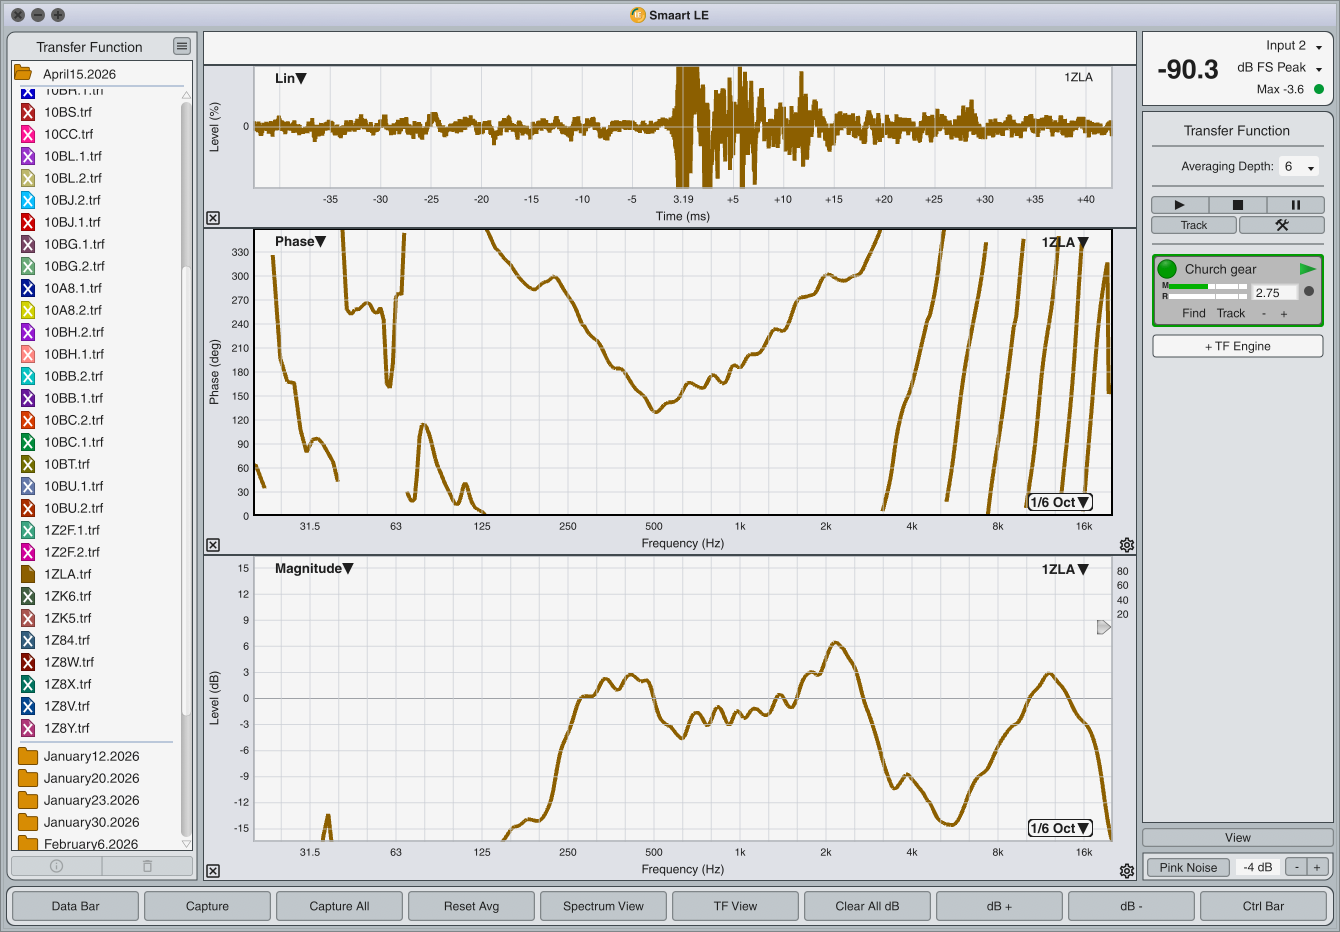Click the green status circle of Church gear
The height and width of the screenshot is (932, 1340).
(x=1167, y=269)
